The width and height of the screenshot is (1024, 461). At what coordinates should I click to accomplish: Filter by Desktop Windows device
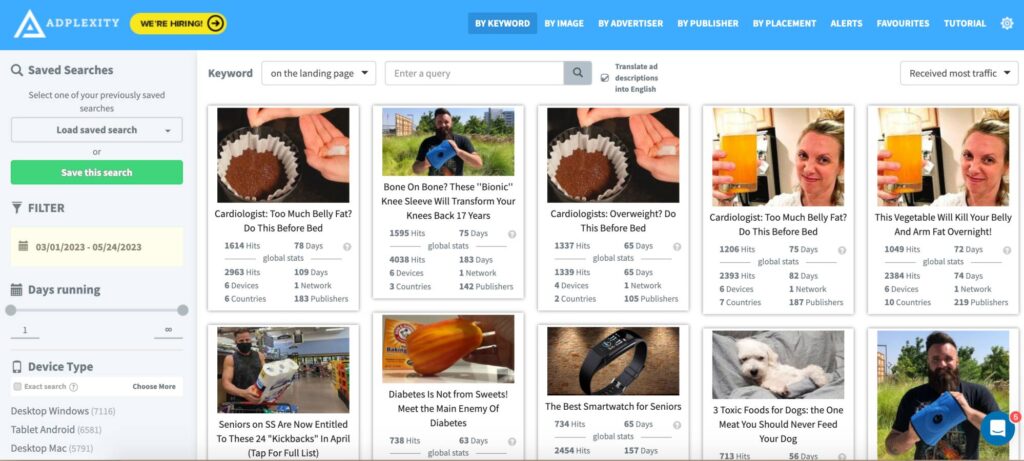pos(63,411)
